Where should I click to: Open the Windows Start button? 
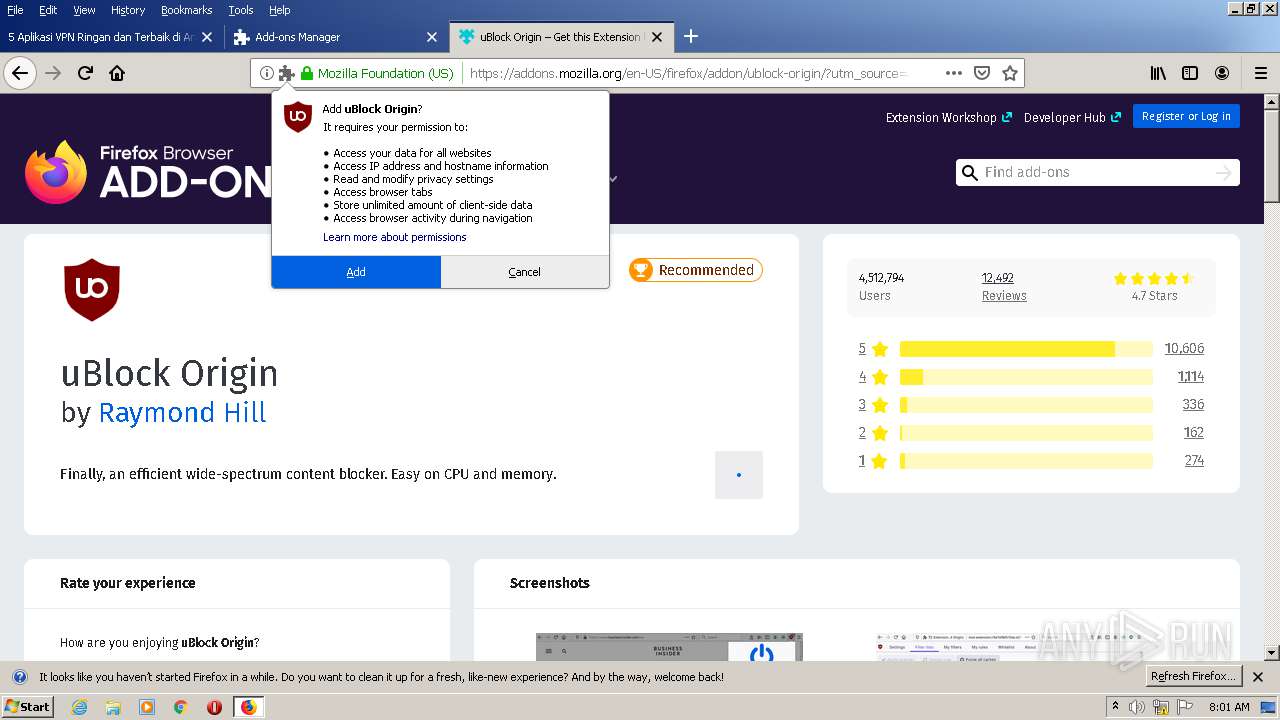(x=27, y=707)
